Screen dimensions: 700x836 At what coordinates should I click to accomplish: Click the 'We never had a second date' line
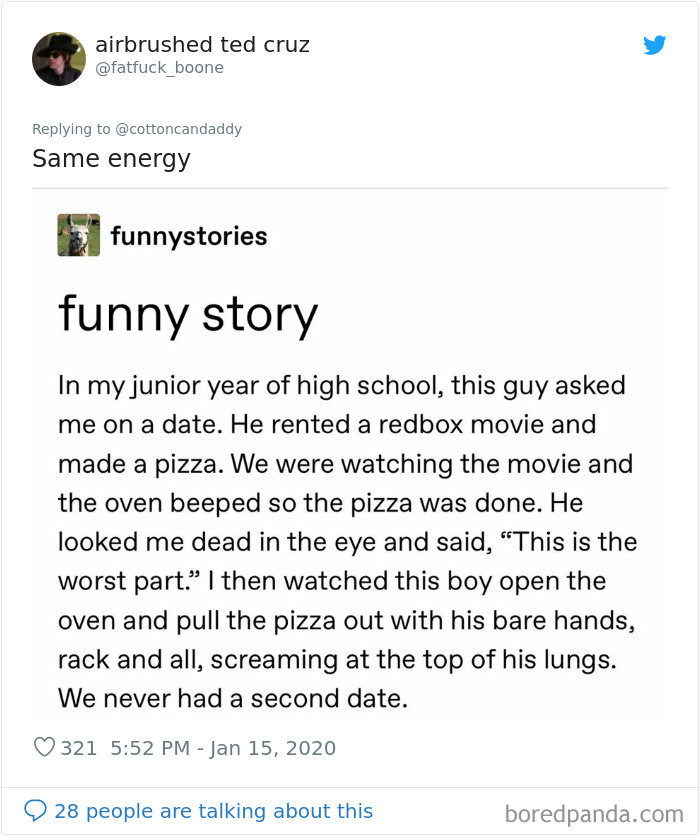pos(233,698)
